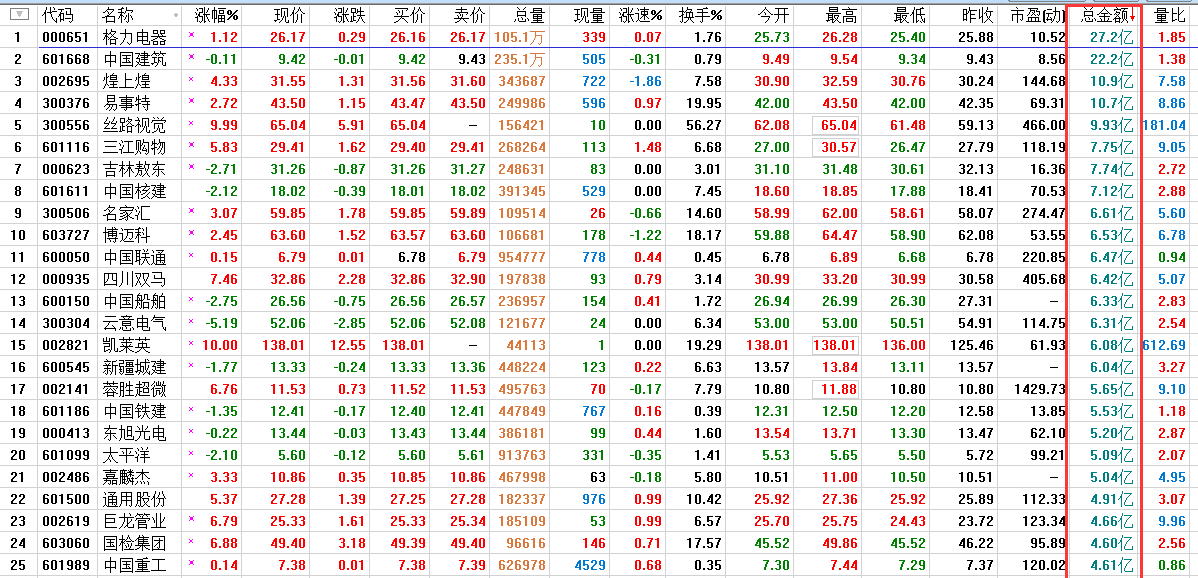Toggle sort order on the 总金额 header
The width and height of the screenshot is (1198, 578).
1106,14
